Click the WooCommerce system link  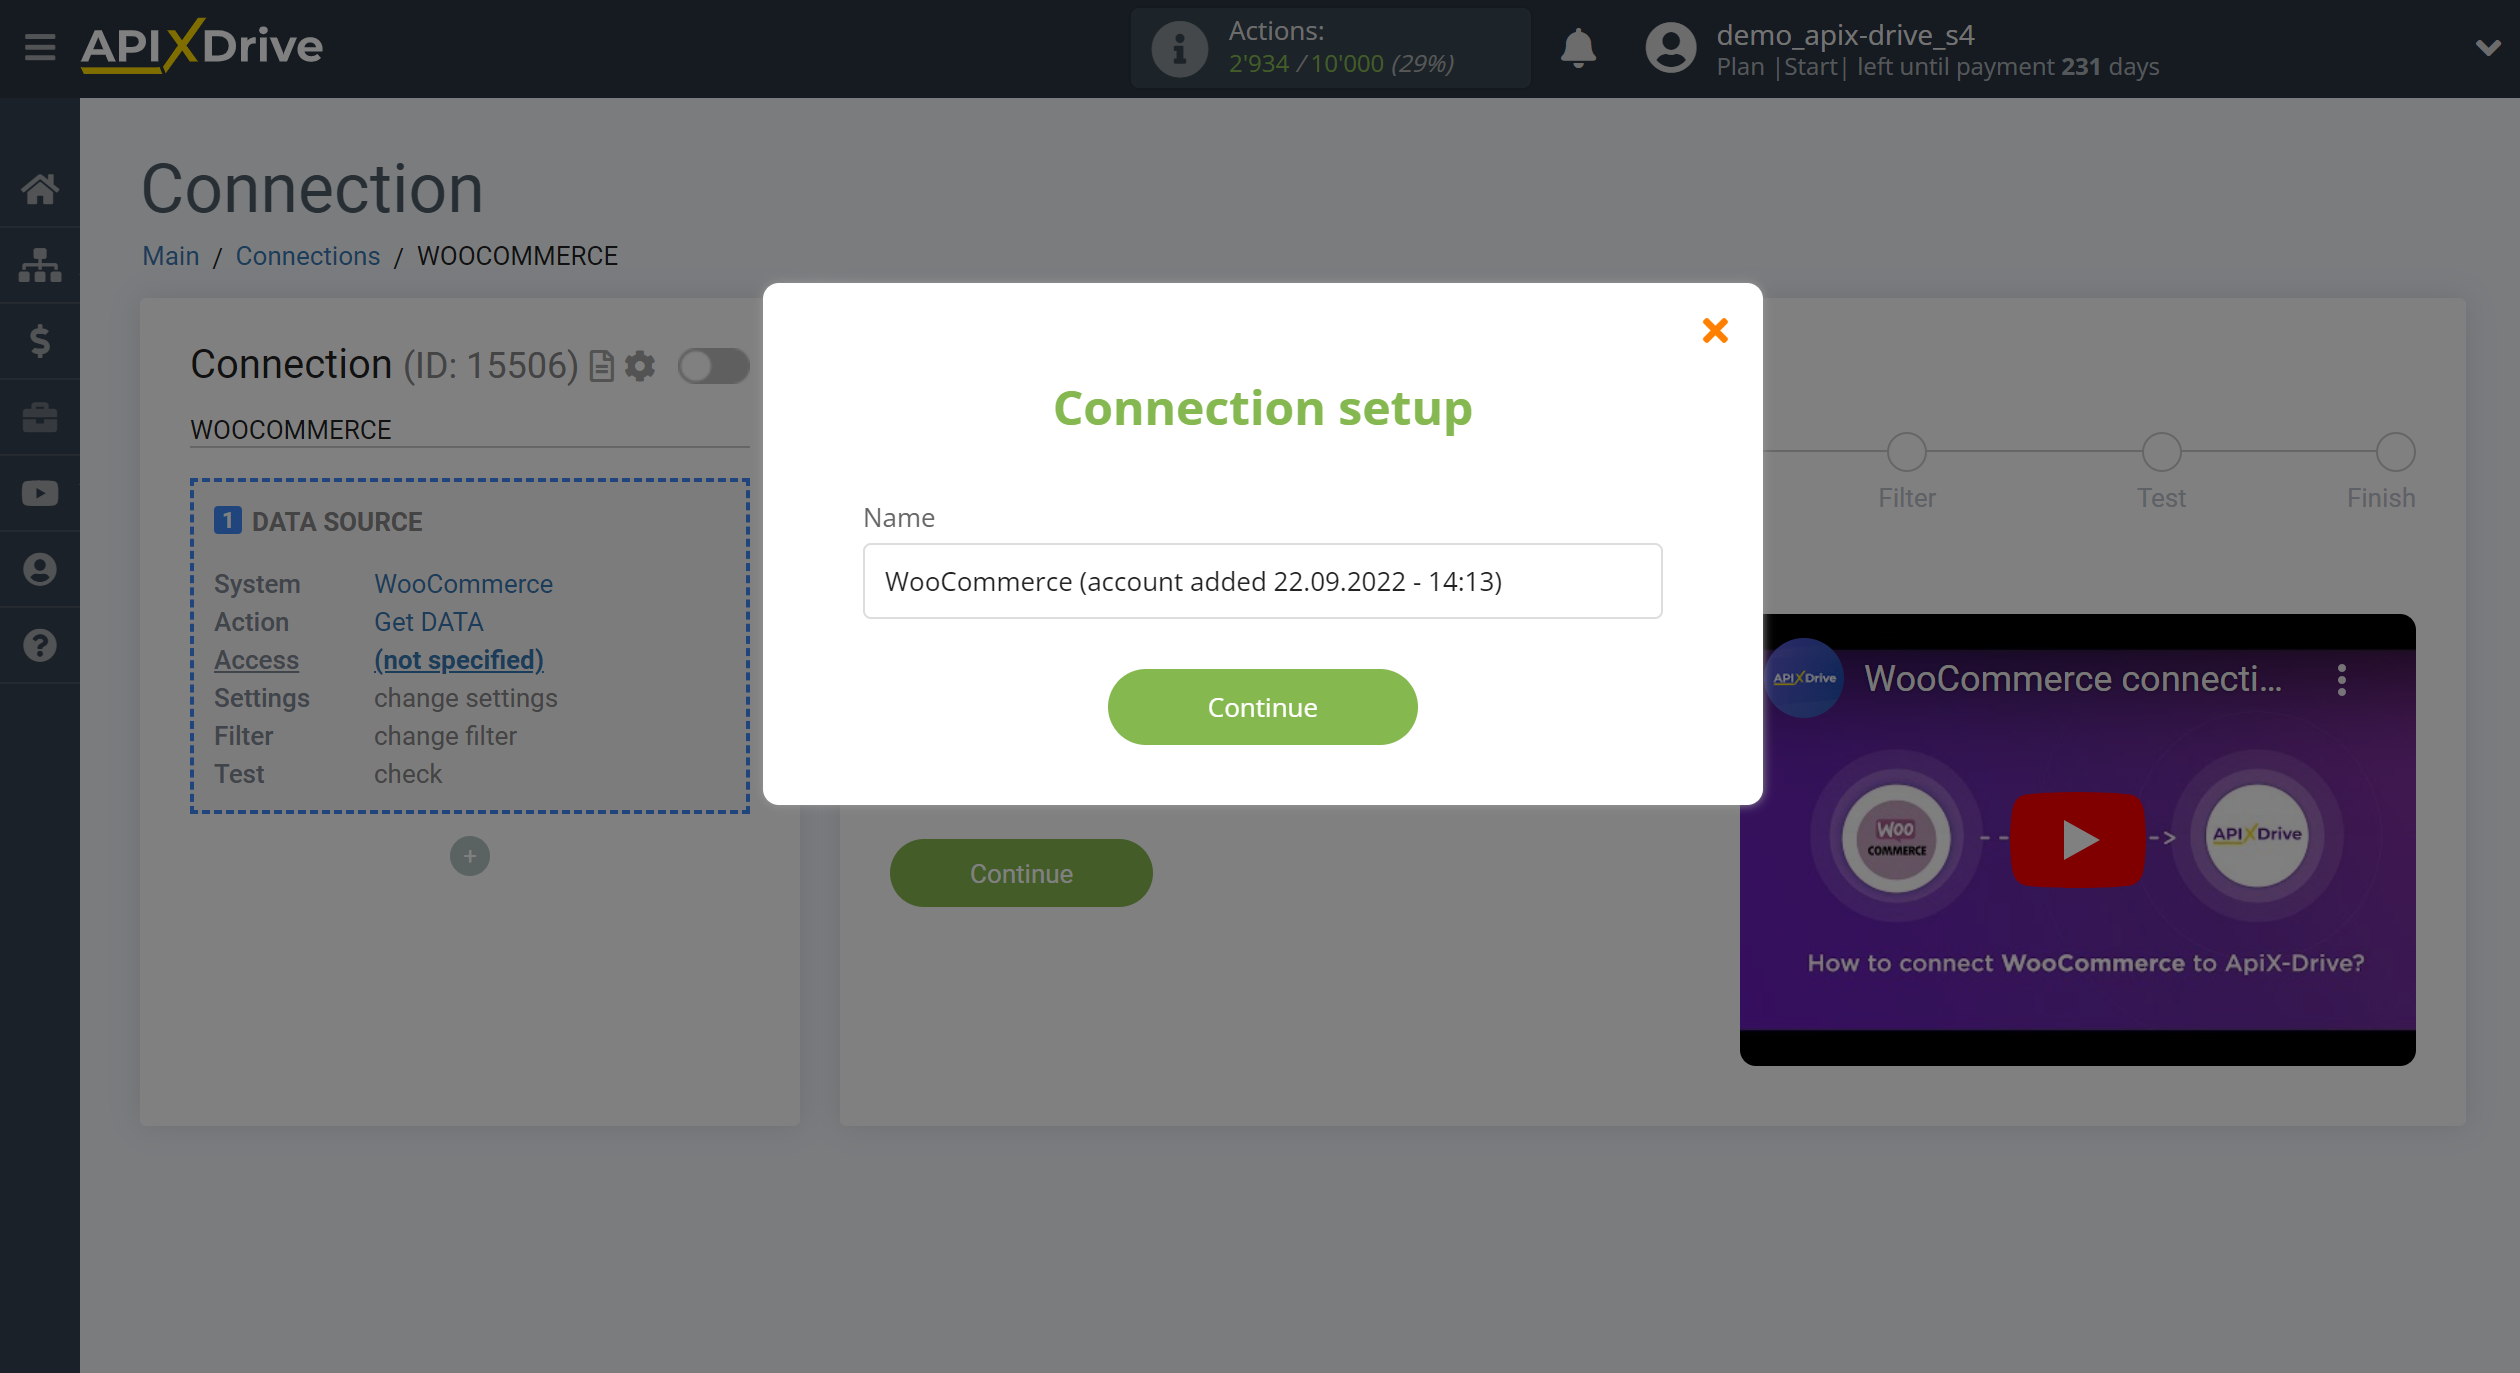click(x=463, y=584)
